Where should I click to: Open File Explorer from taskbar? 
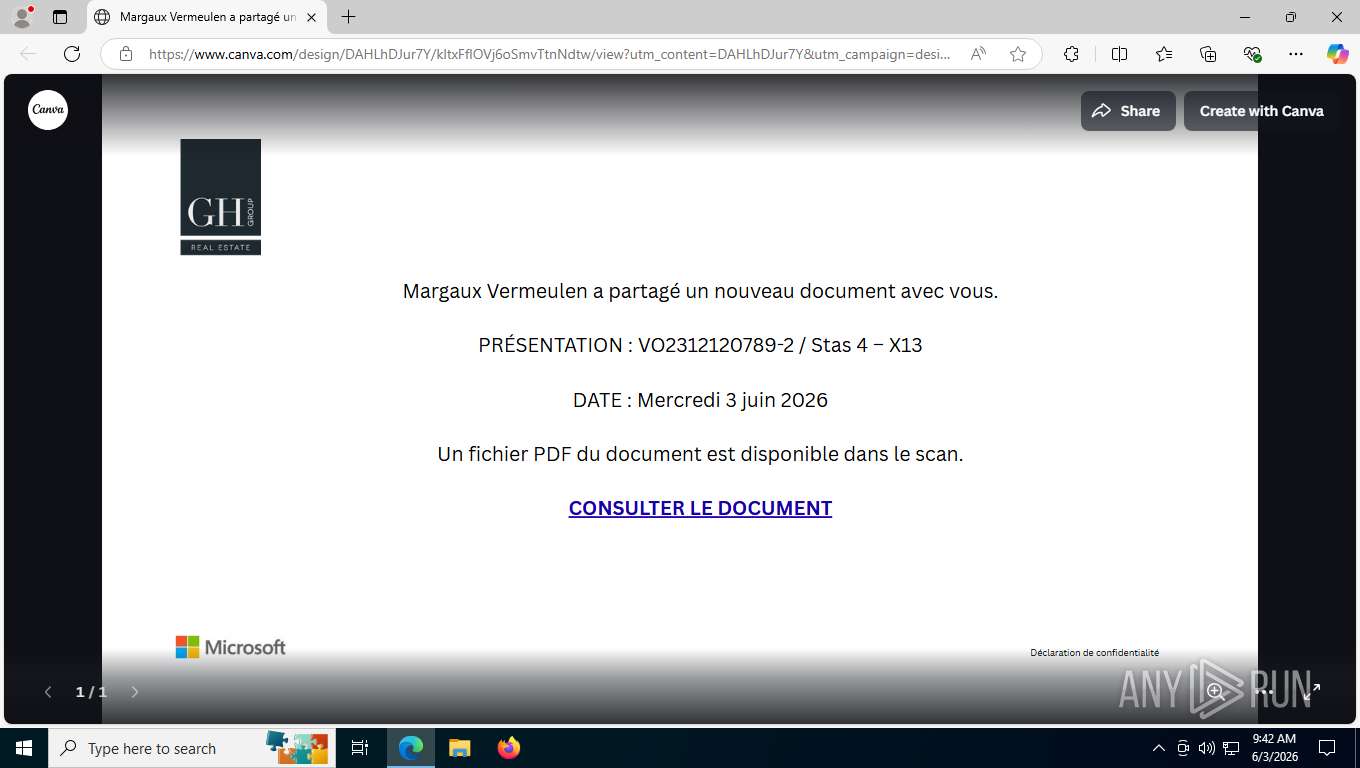click(x=459, y=748)
